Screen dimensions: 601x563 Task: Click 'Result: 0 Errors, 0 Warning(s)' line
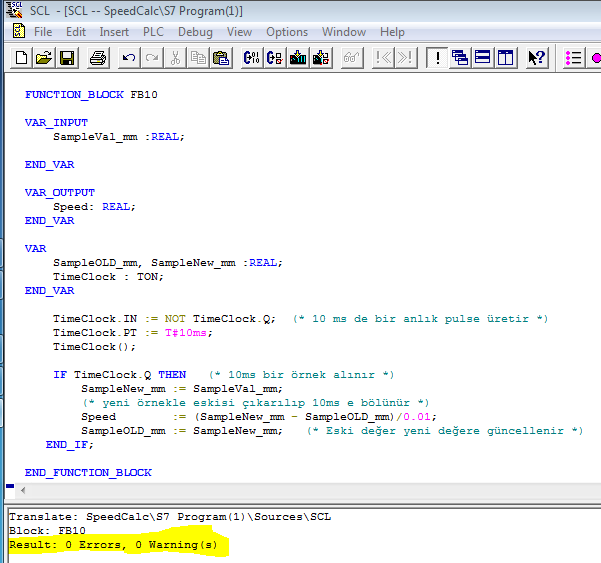[113, 545]
